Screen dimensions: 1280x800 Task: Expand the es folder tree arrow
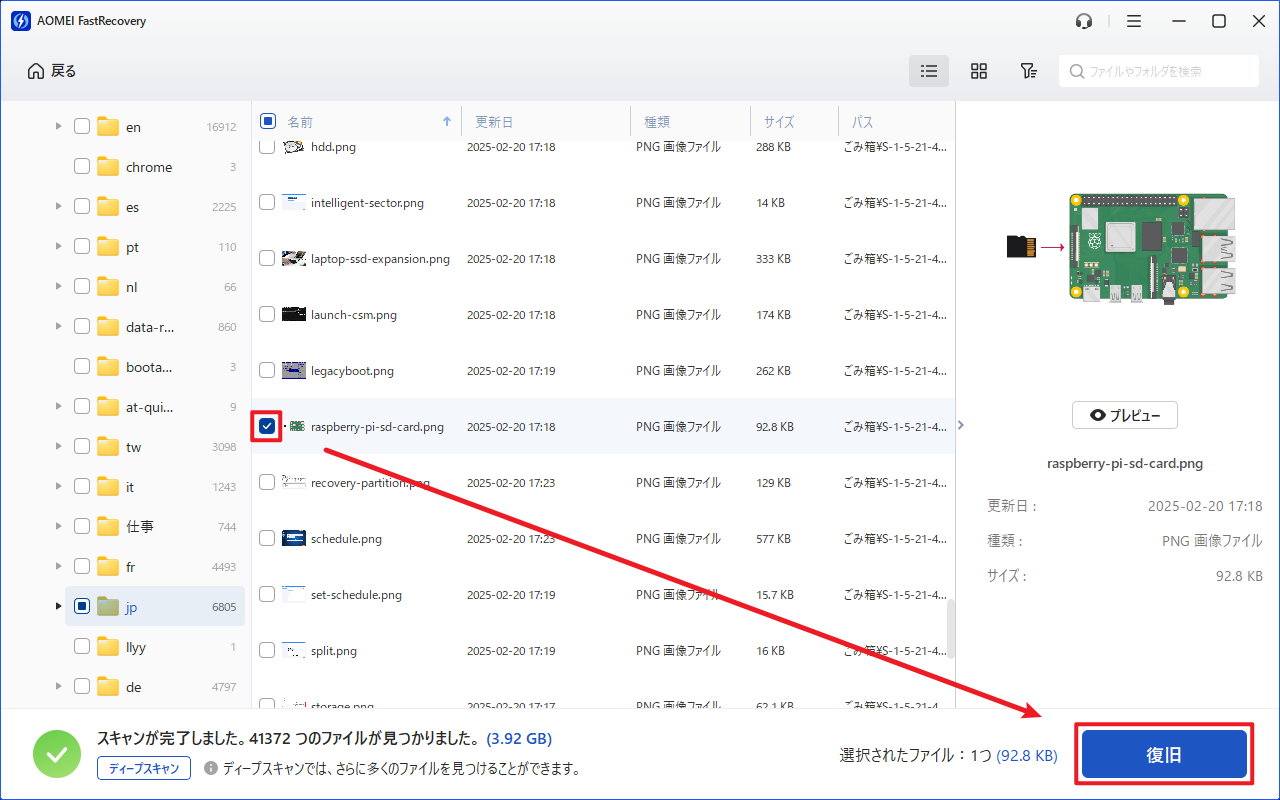[x=59, y=207]
